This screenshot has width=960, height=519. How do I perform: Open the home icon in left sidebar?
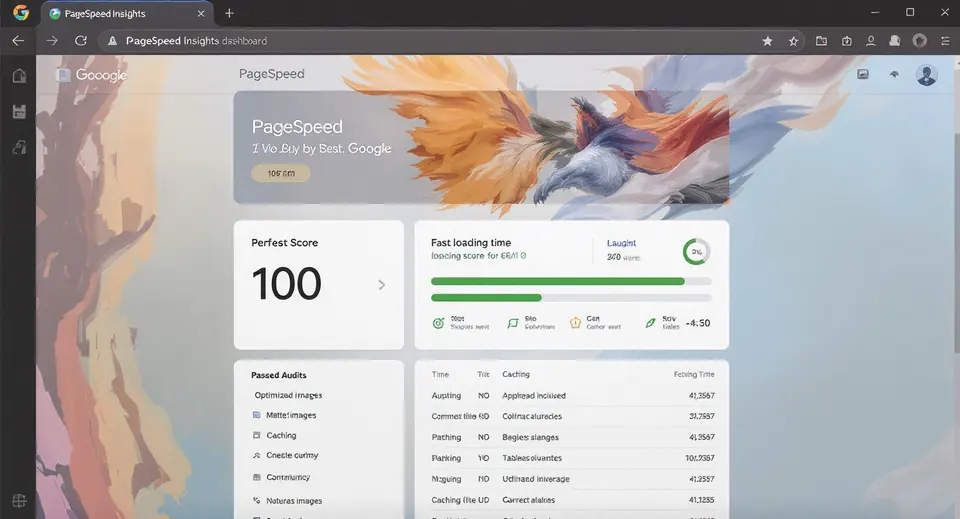19,76
